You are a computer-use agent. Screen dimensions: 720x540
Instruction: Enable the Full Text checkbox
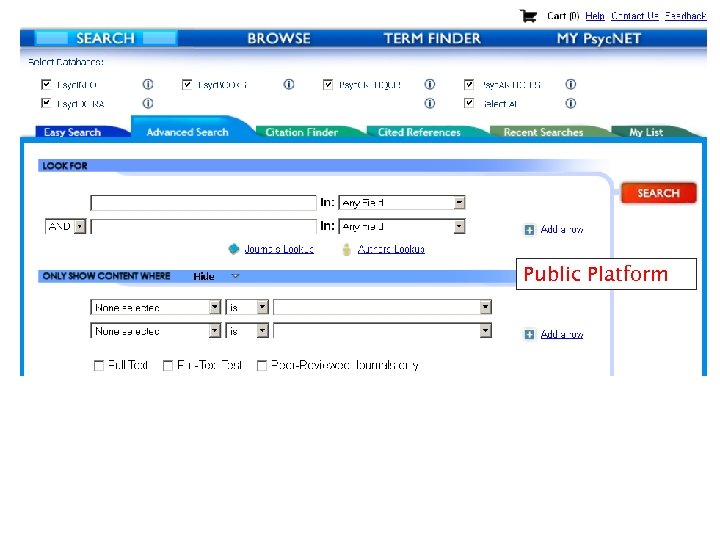[x=99, y=366]
